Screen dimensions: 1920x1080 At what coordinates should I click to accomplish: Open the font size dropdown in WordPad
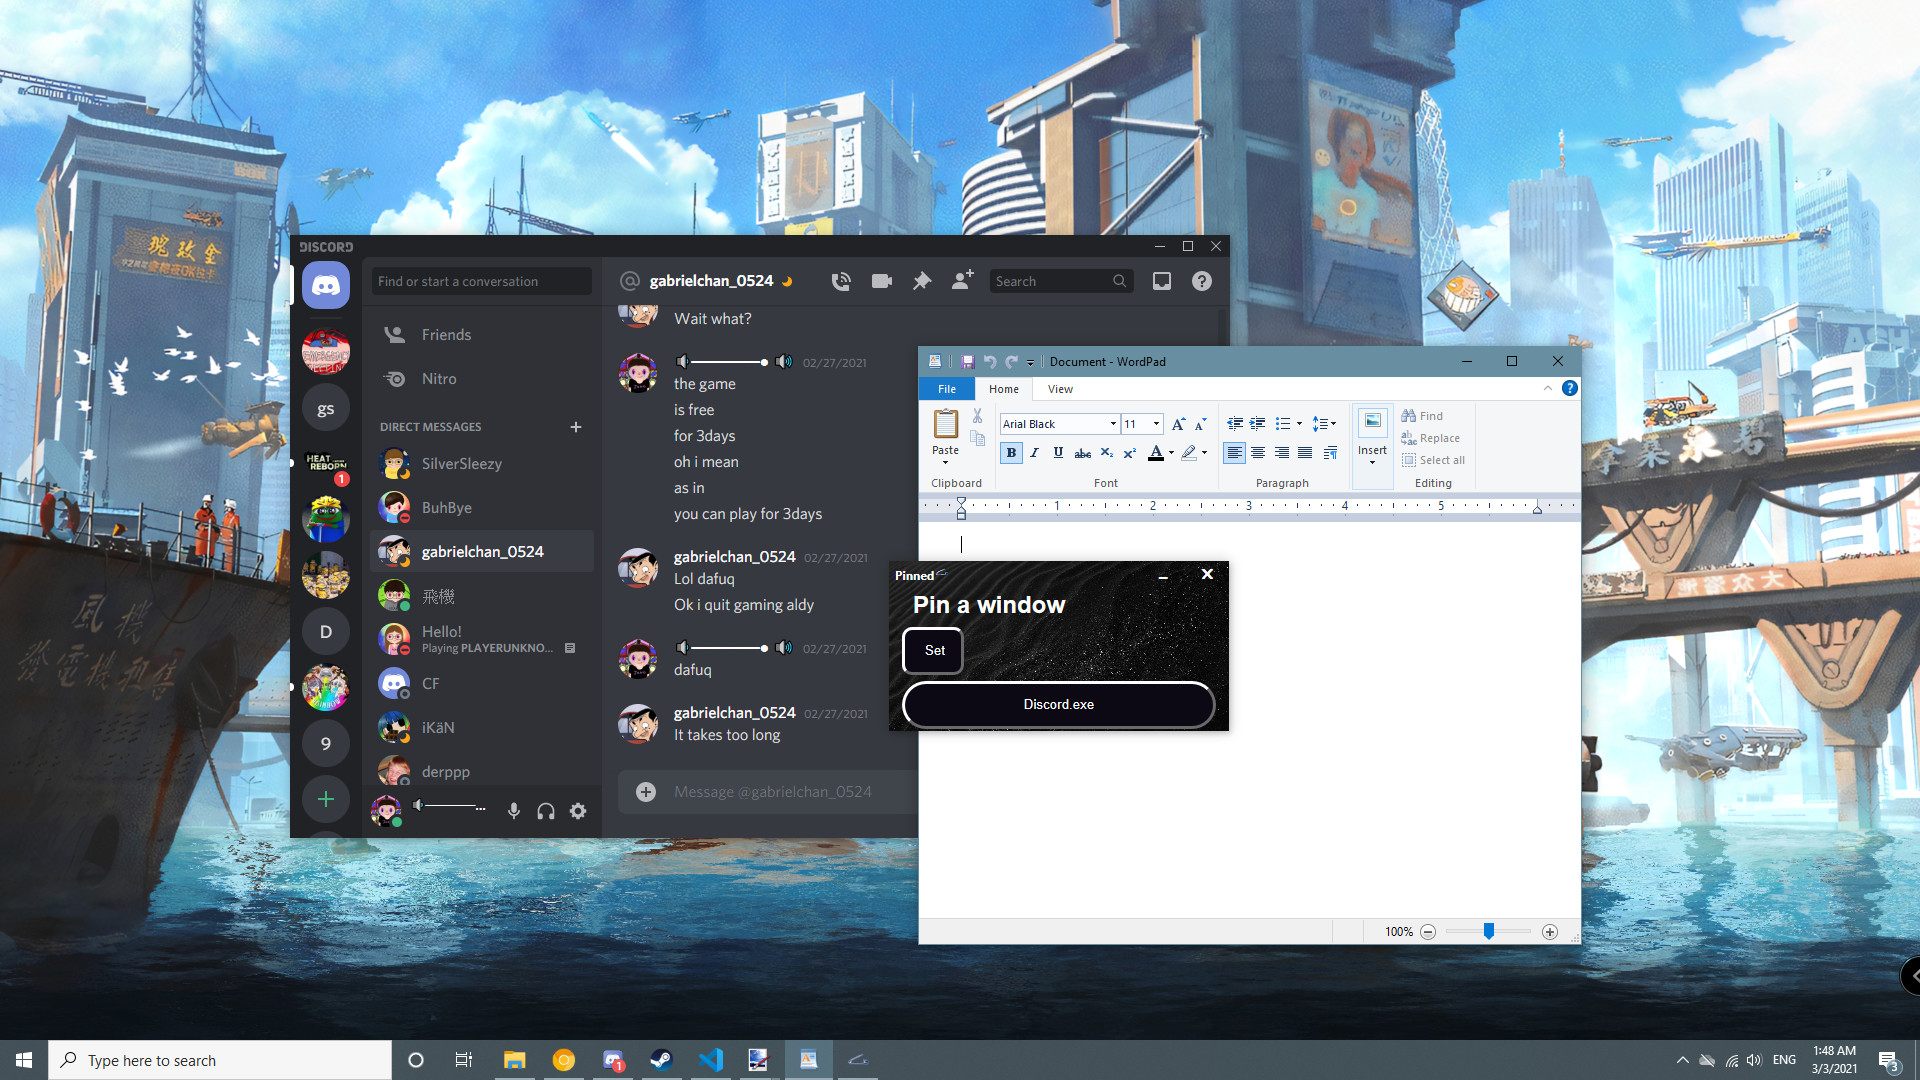[1157, 424]
